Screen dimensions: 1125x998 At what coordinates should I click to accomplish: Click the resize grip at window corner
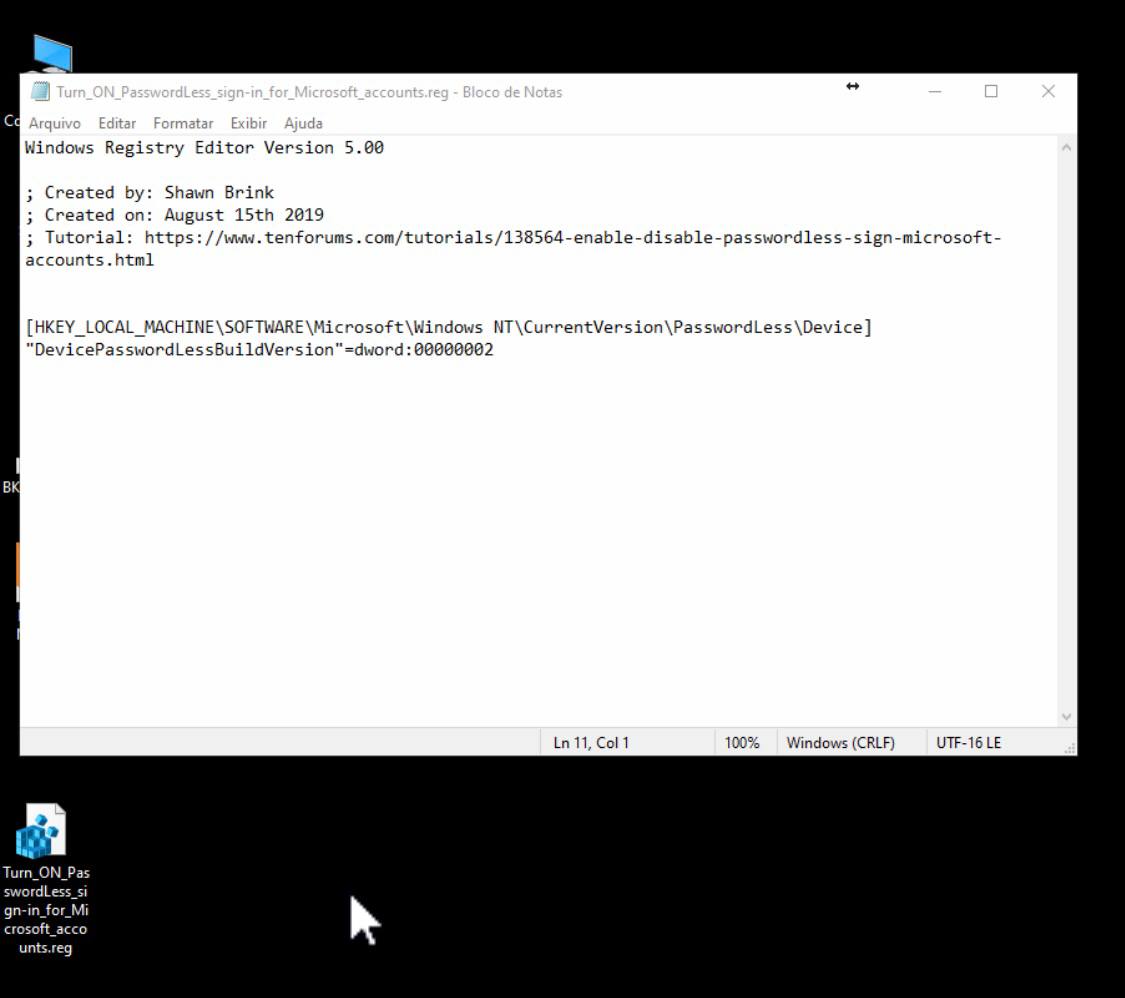[1069, 748]
